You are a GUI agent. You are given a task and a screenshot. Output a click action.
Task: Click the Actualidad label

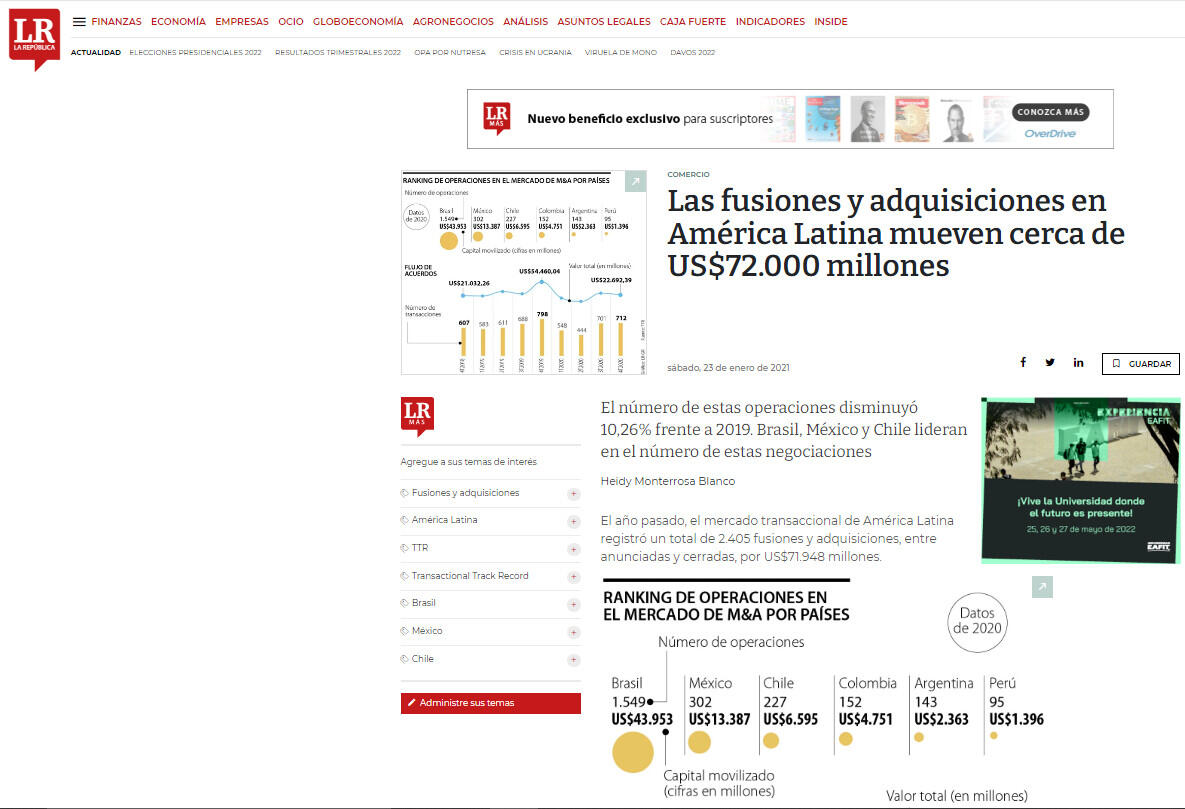tap(96, 53)
